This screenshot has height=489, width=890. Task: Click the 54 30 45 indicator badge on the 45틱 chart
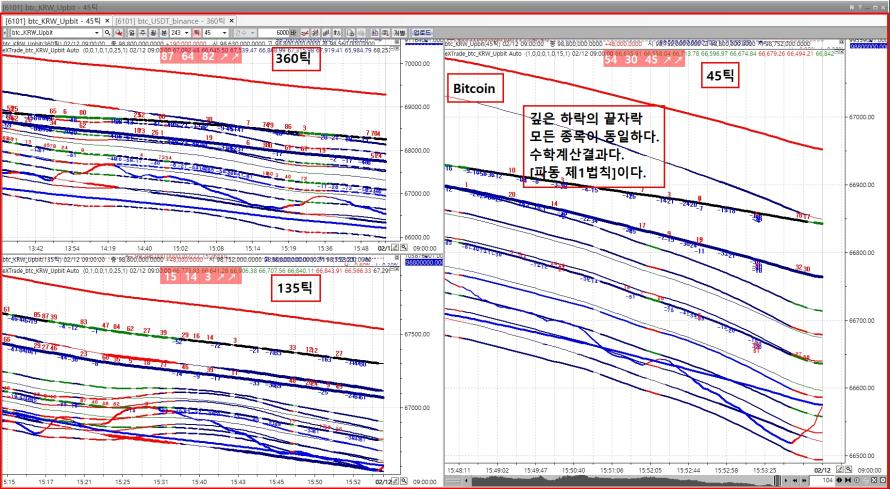coord(644,60)
